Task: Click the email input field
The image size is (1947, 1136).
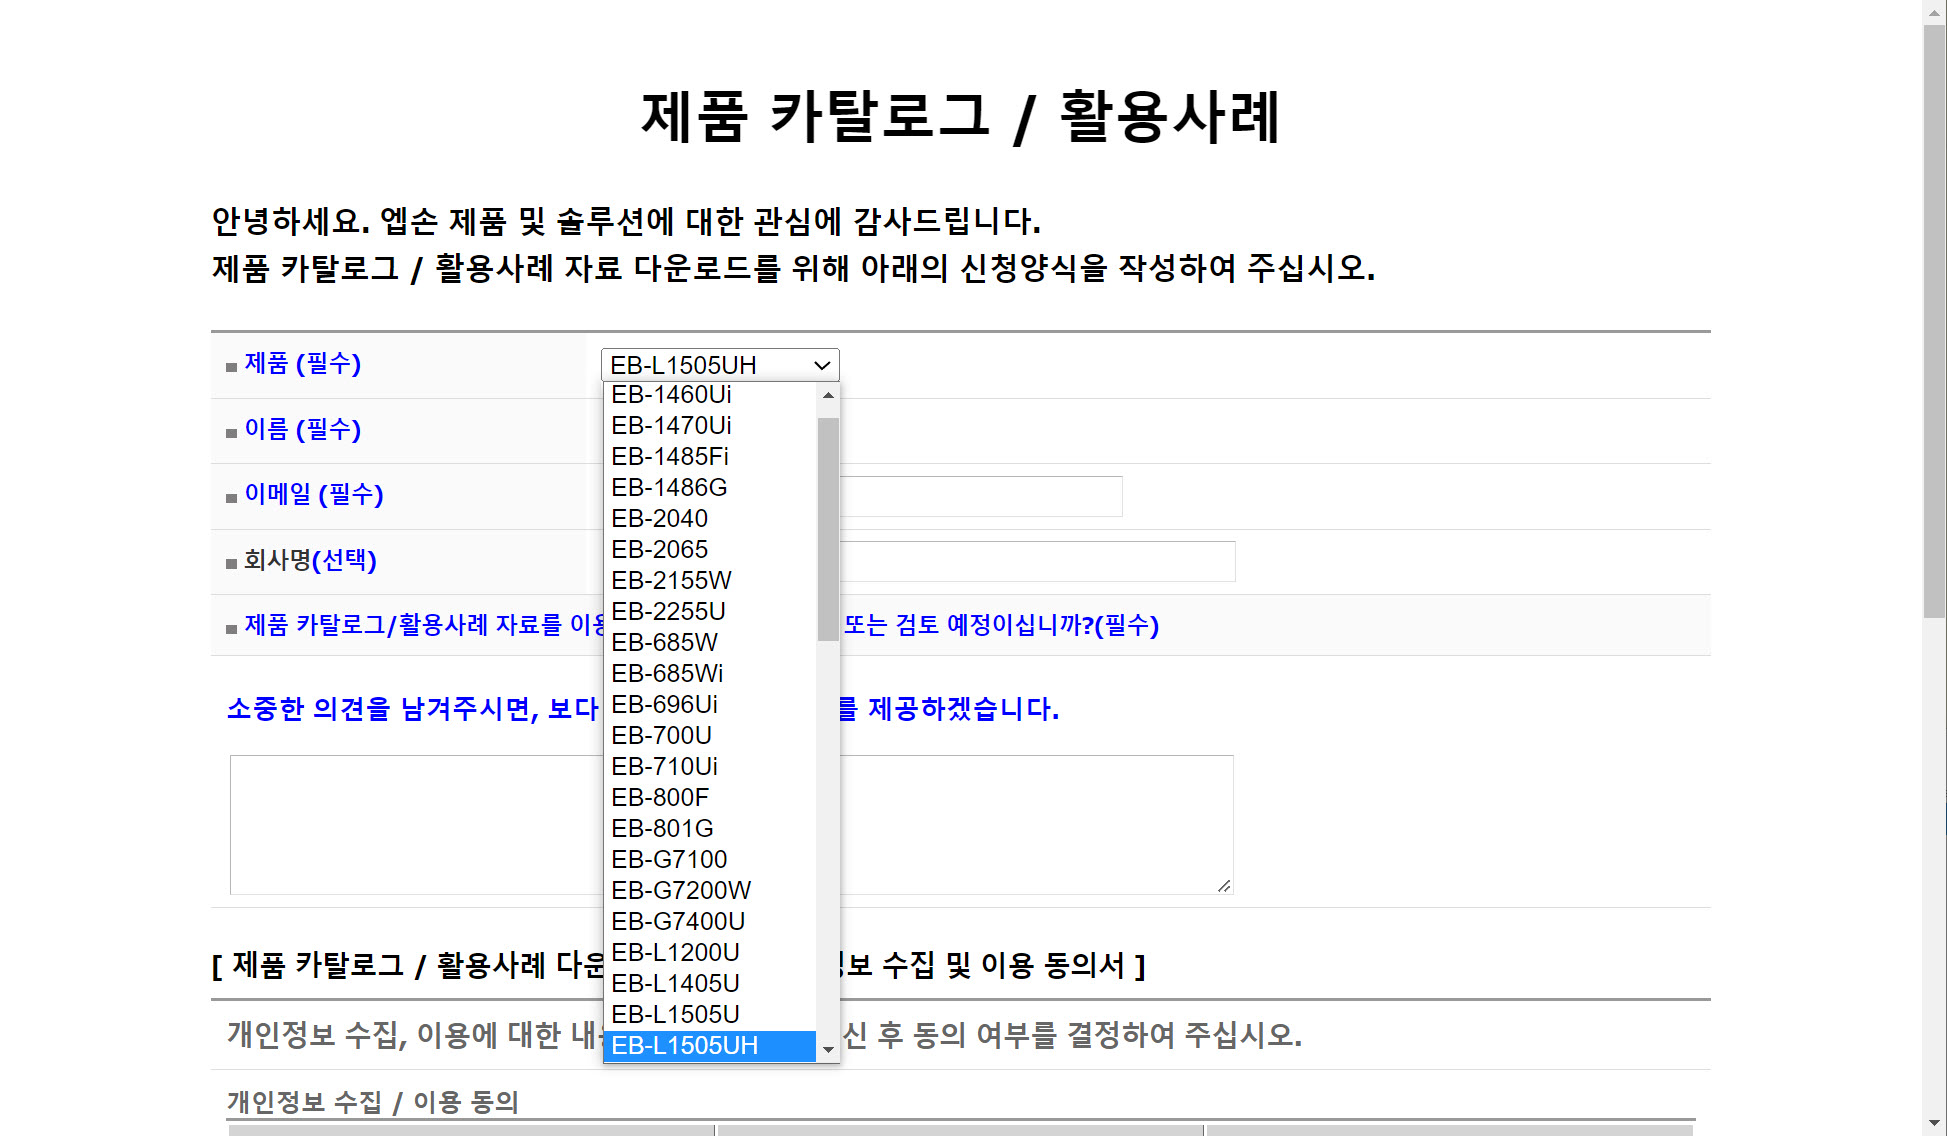Action: click(x=980, y=497)
